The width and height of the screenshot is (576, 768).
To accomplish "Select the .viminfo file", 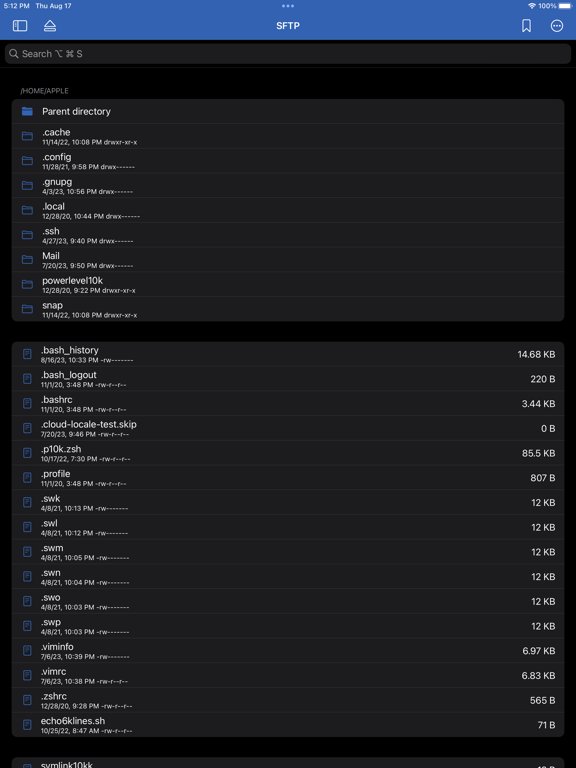I will pyautogui.click(x=288, y=650).
